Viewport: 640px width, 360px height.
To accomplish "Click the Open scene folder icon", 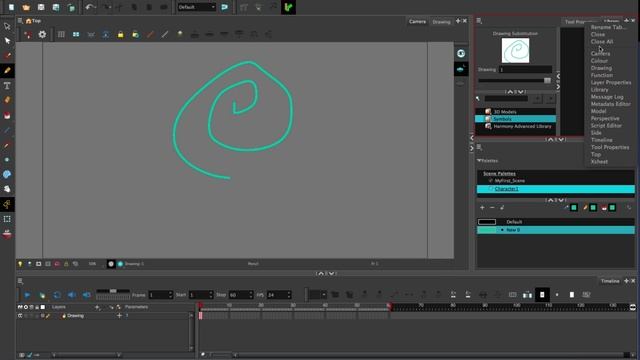I will (26, 7).
